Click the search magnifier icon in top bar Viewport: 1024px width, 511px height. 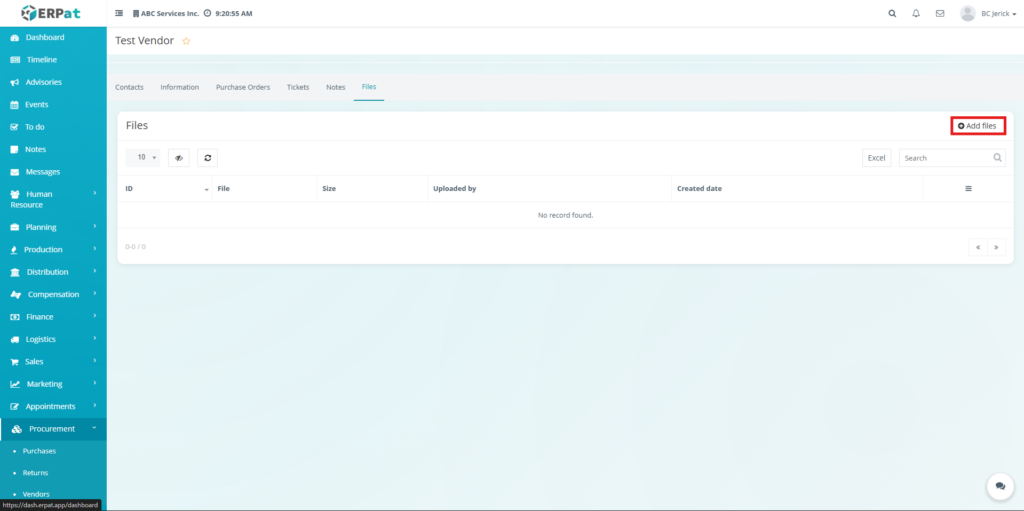pos(892,14)
